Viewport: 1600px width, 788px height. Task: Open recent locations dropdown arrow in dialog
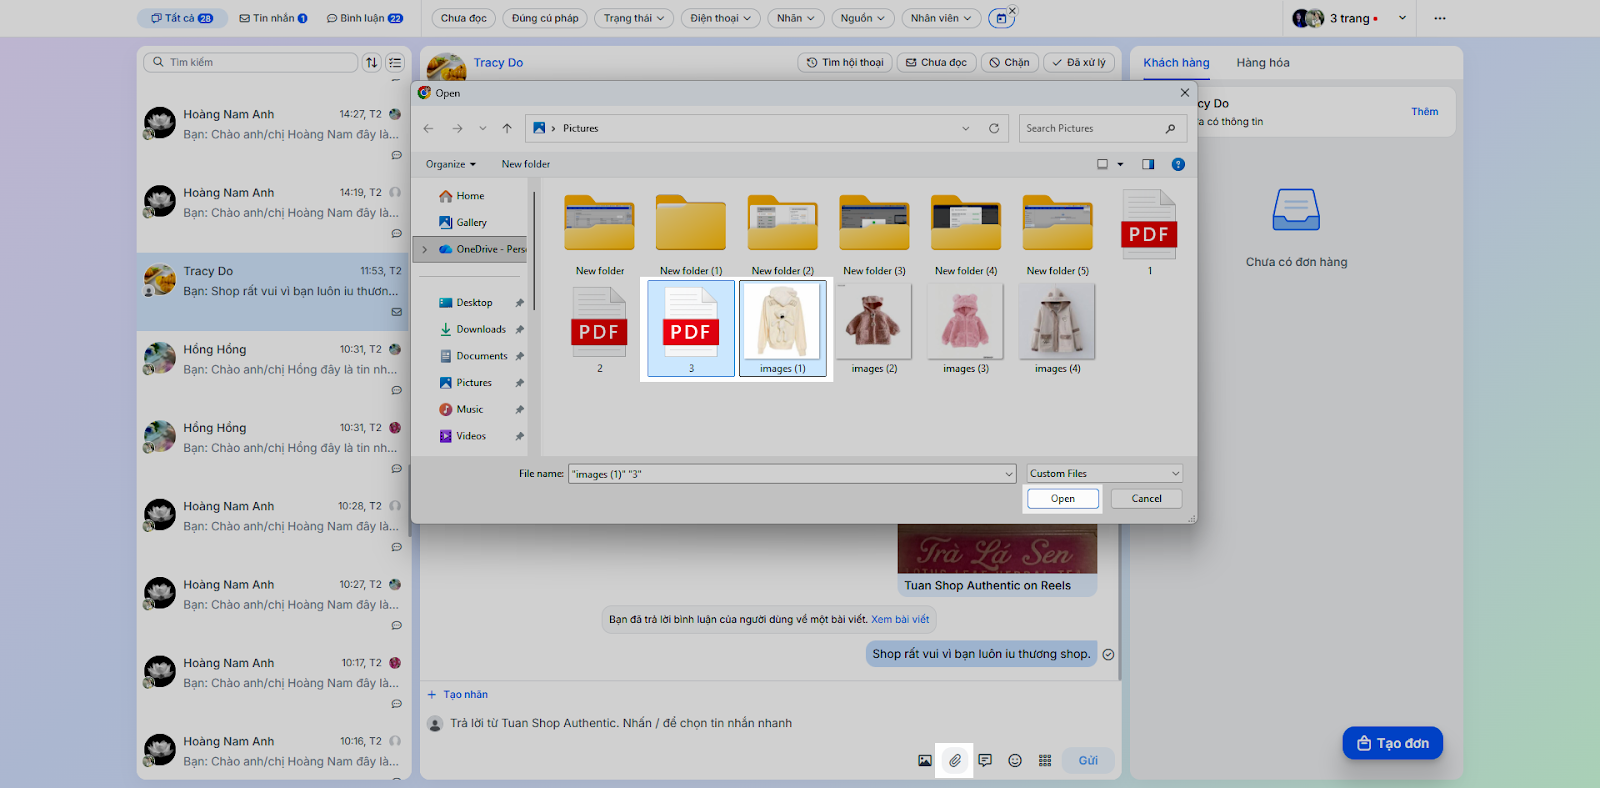coord(483,128)
